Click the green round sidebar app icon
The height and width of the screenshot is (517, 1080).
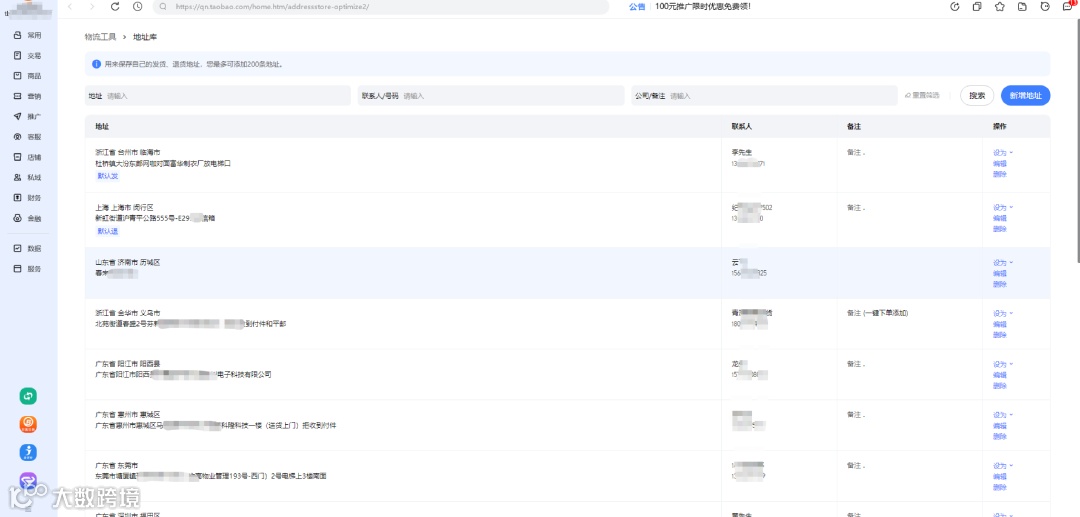tap(28, 396)
